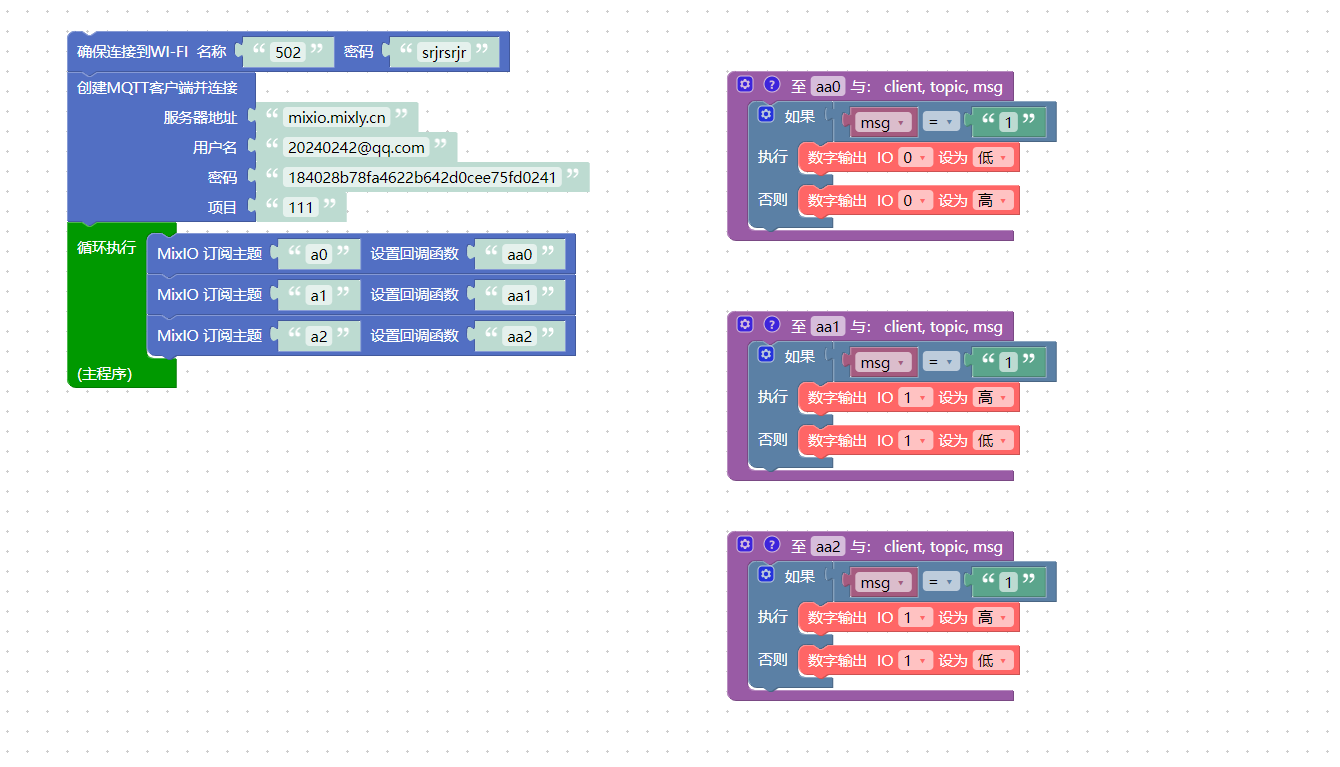
Task: Edit function name aa2 in definition header
Action: (x=828, y=547)
